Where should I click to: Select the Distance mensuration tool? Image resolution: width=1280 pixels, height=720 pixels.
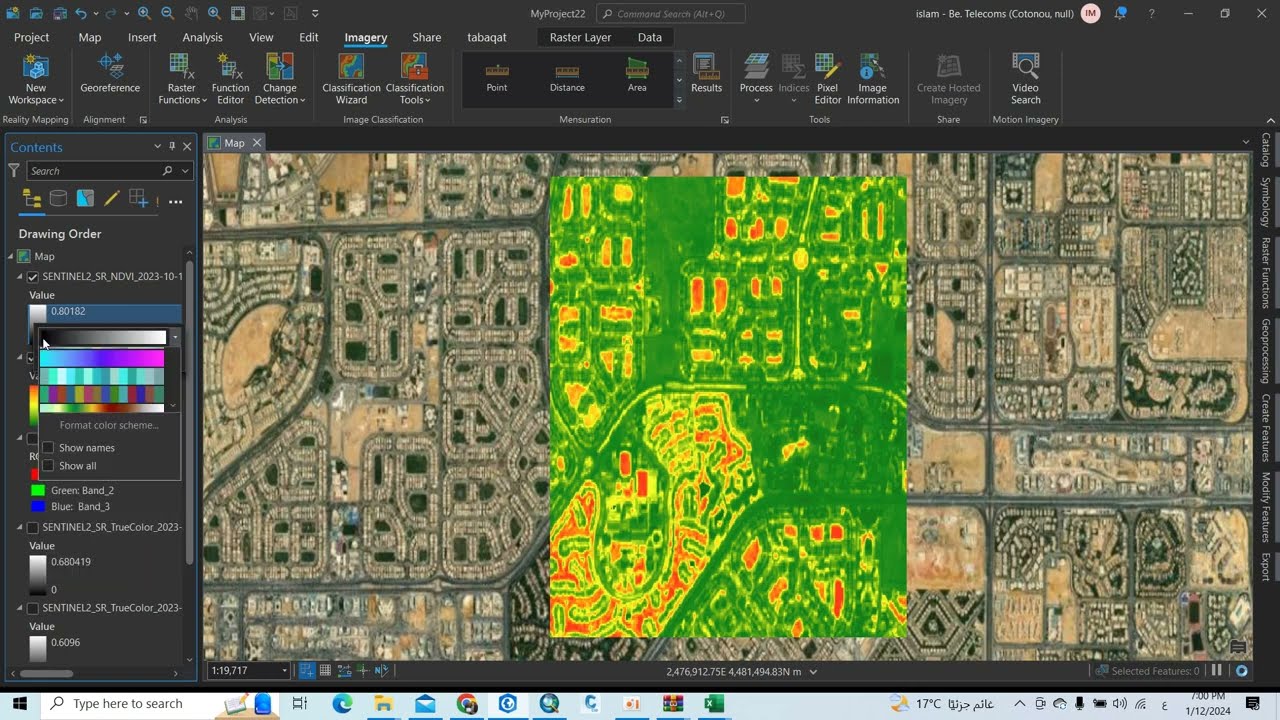567,78
